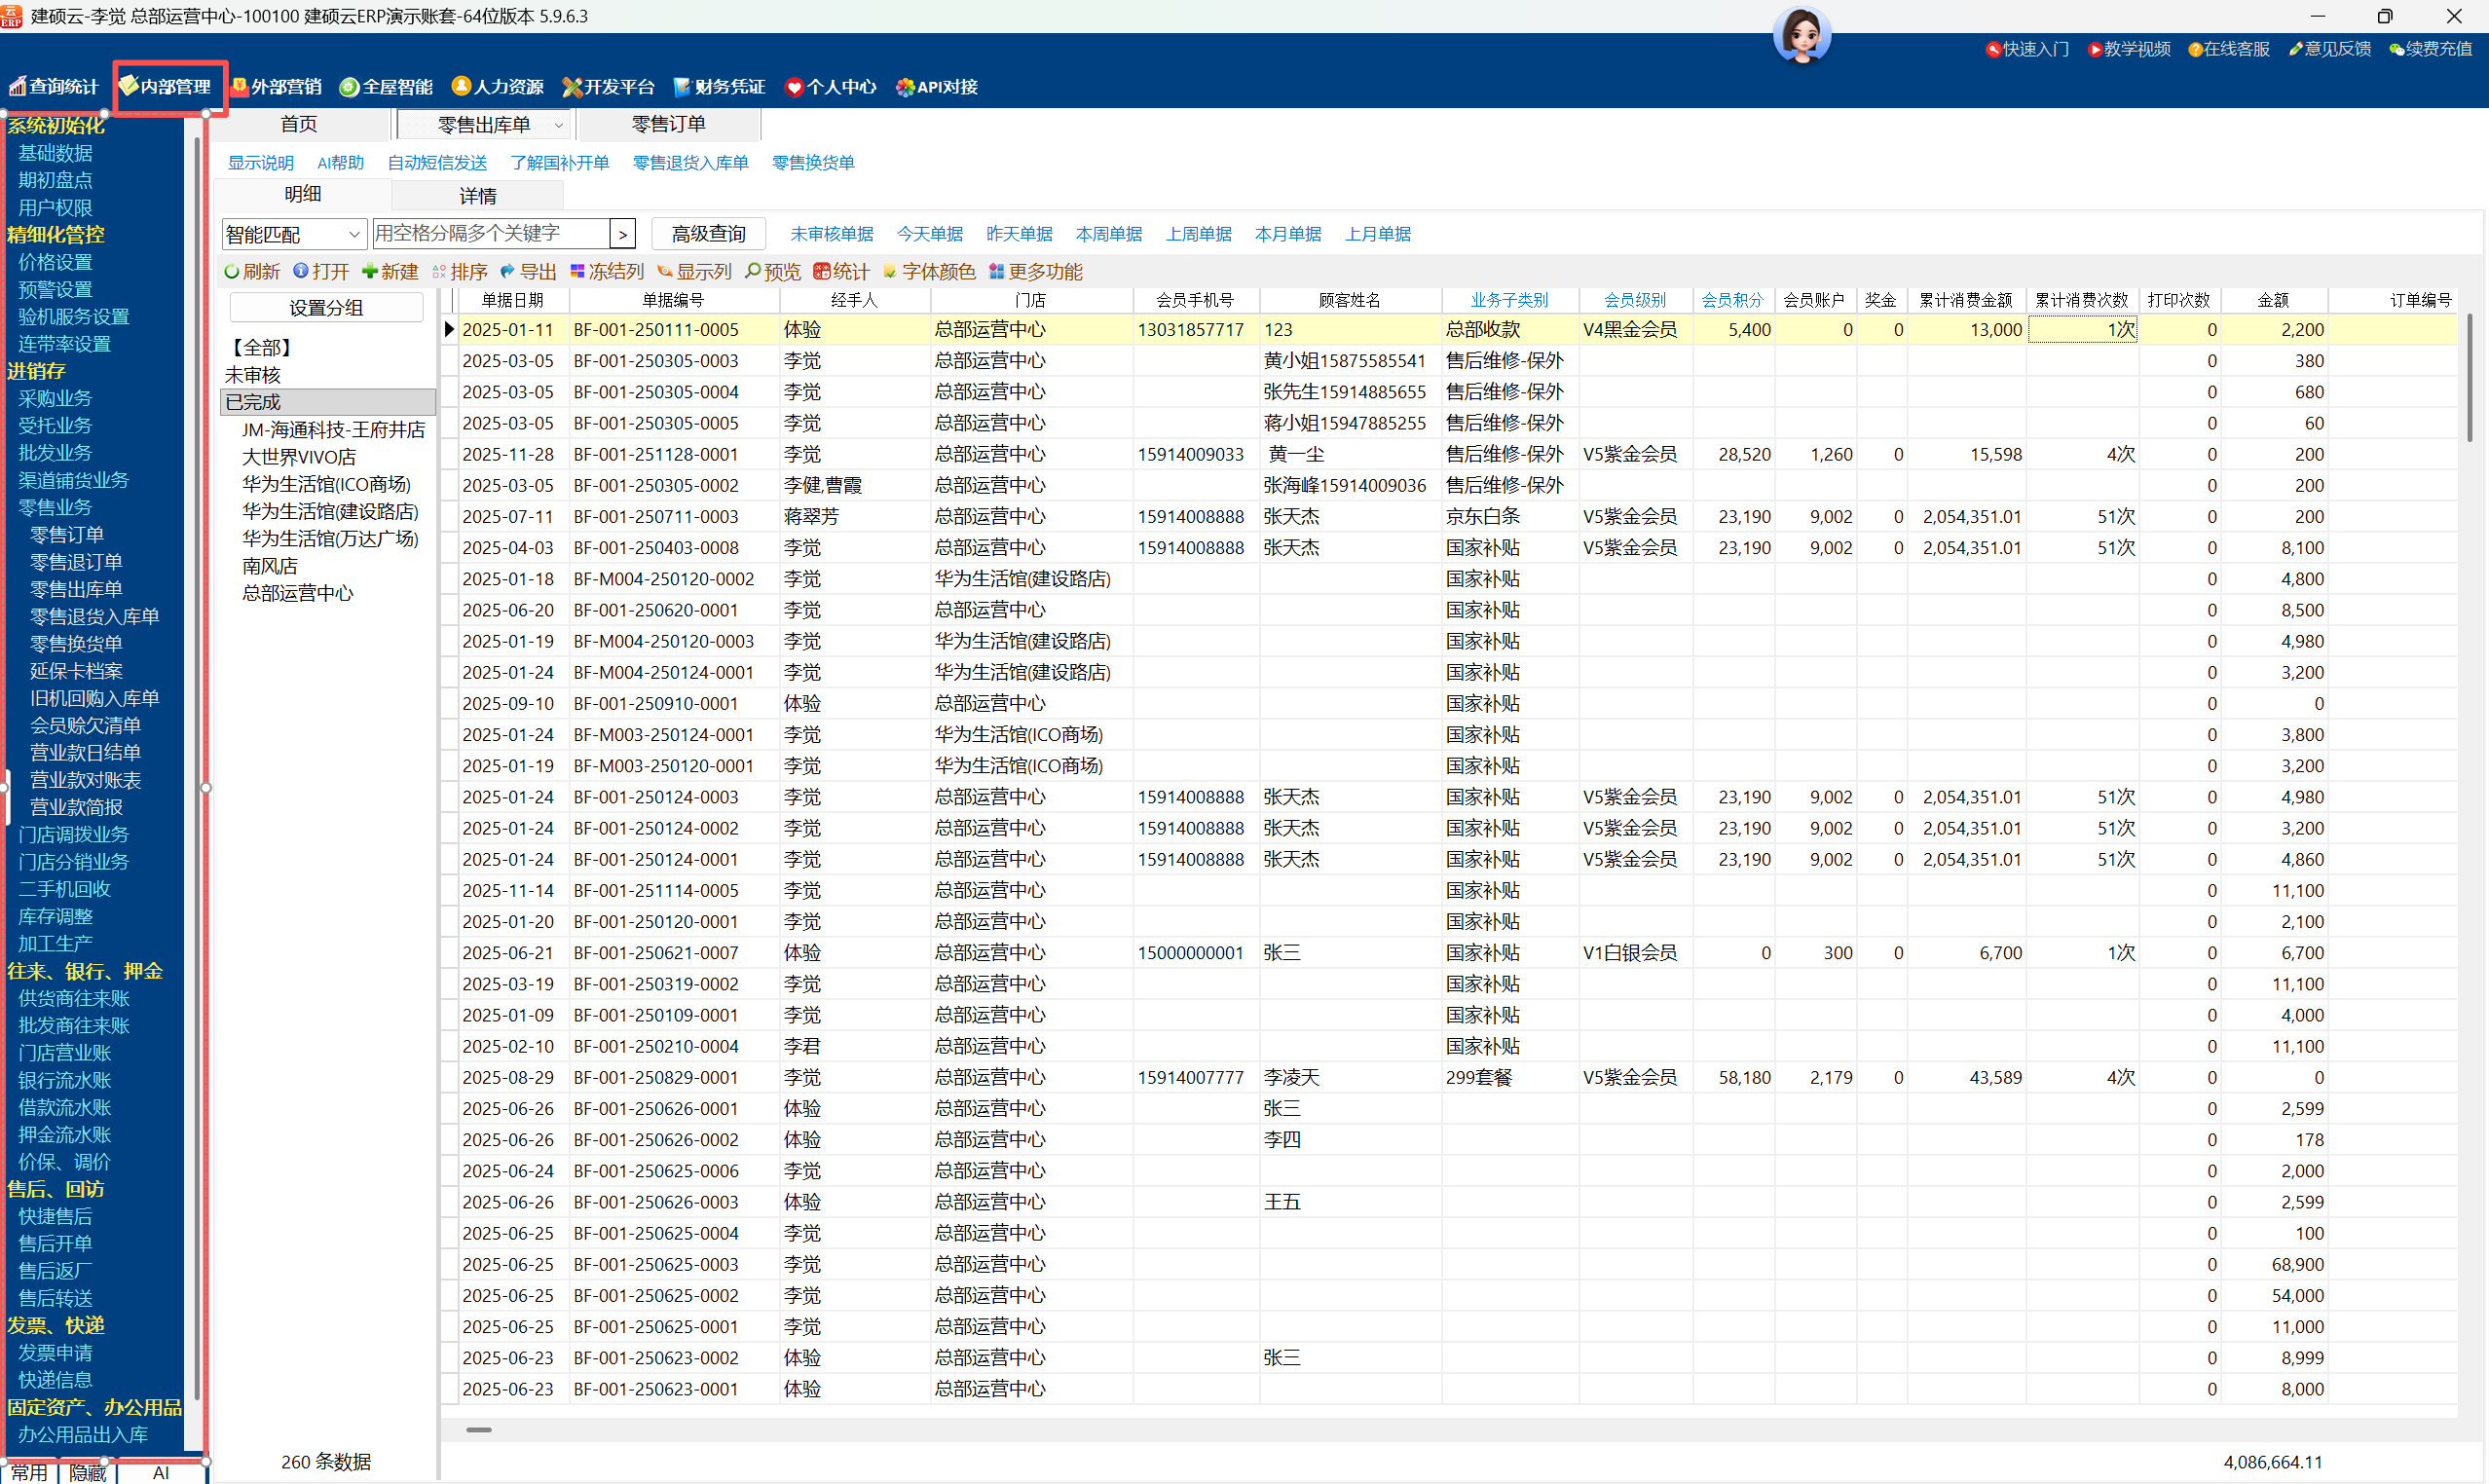Click the 新建 green plus icon
The width and height of the screenshot is (2489, 1484).
tap(369, 272)
